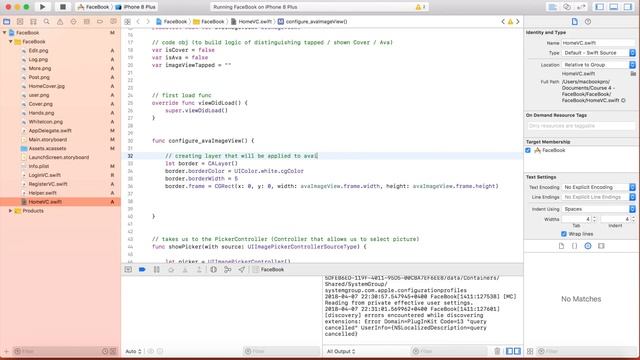Select the Assistant editor button

pyautogui.click(x=567, y=7)
